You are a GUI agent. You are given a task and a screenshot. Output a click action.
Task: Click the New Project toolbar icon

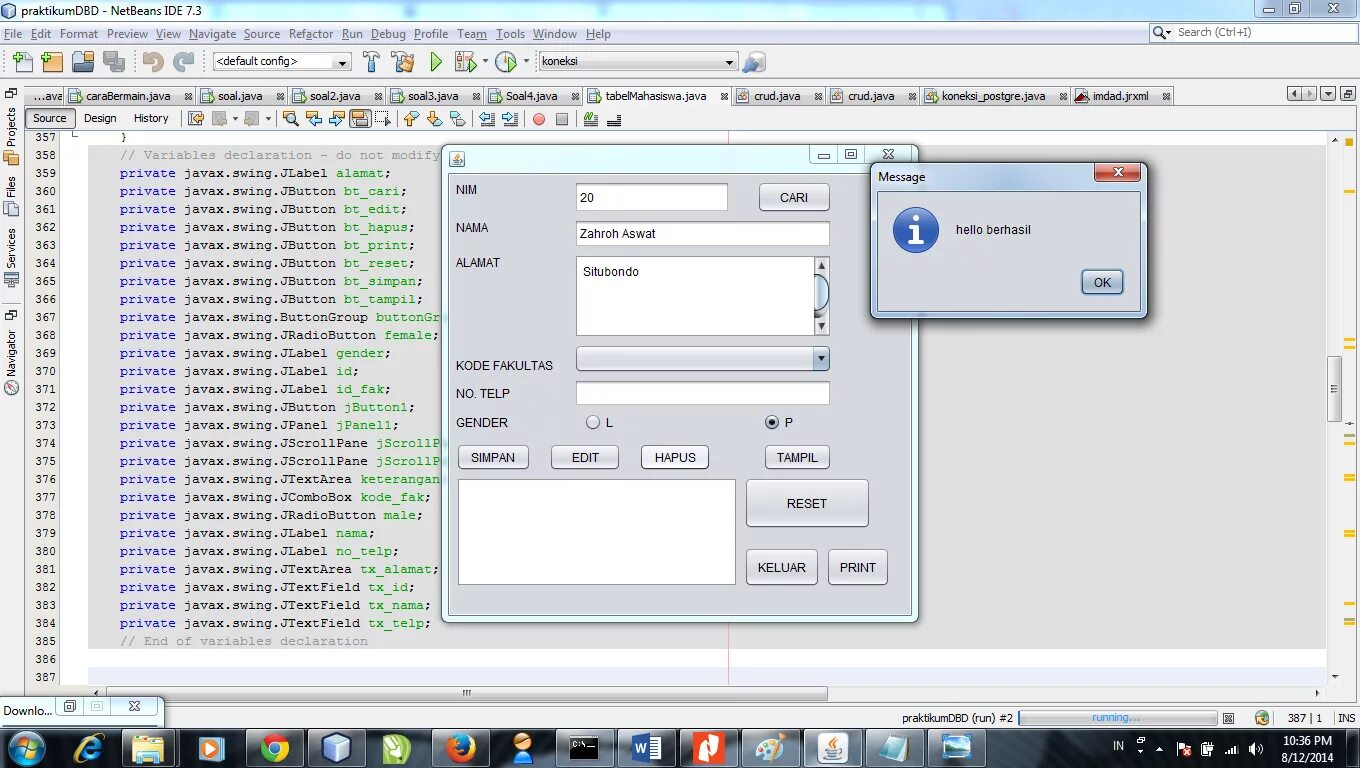(x=52, y=62)
